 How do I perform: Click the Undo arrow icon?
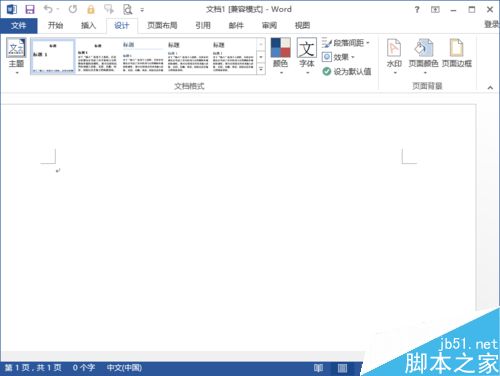pos(48,9)
